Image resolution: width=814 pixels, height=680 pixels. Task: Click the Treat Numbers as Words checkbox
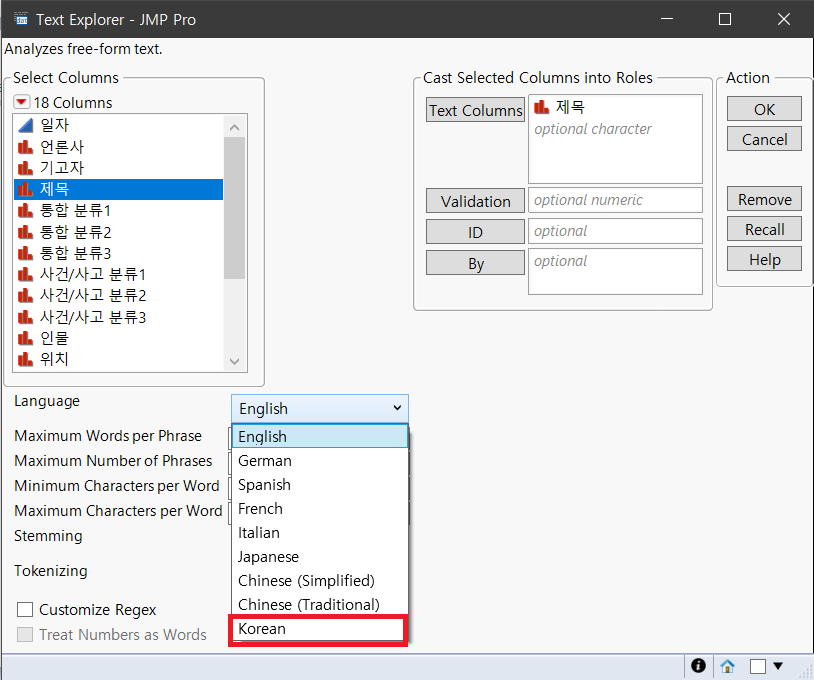pyautogui.click(x=25, y=634)
